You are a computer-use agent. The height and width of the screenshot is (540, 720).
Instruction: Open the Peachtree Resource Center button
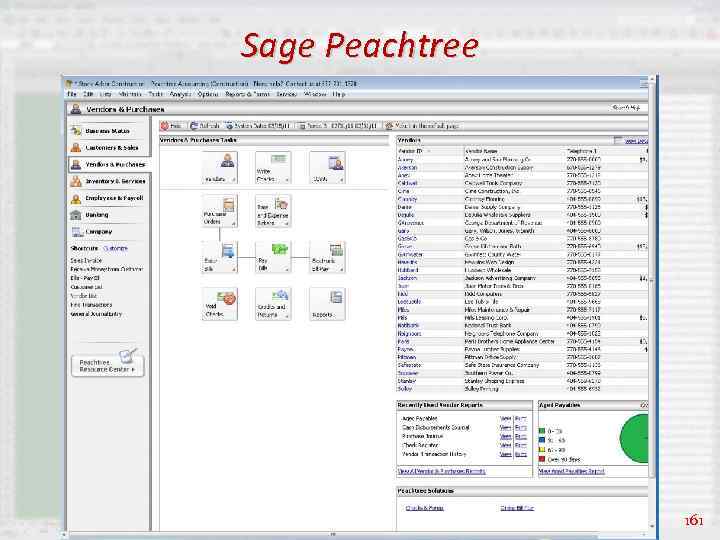tap(108, 366)
